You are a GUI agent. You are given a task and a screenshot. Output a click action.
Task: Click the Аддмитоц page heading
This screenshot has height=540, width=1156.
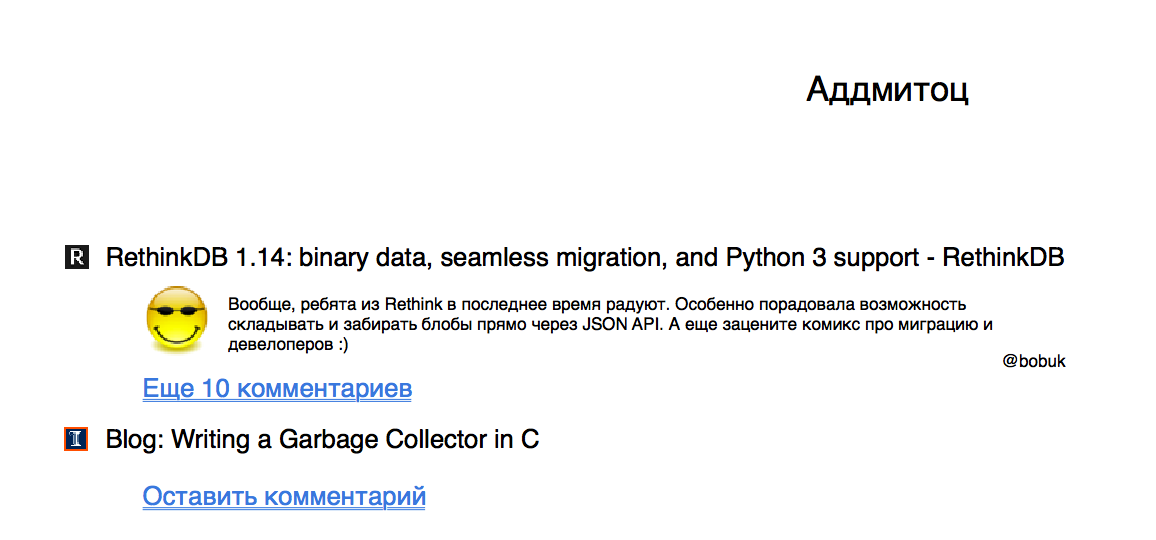(887, 90)
